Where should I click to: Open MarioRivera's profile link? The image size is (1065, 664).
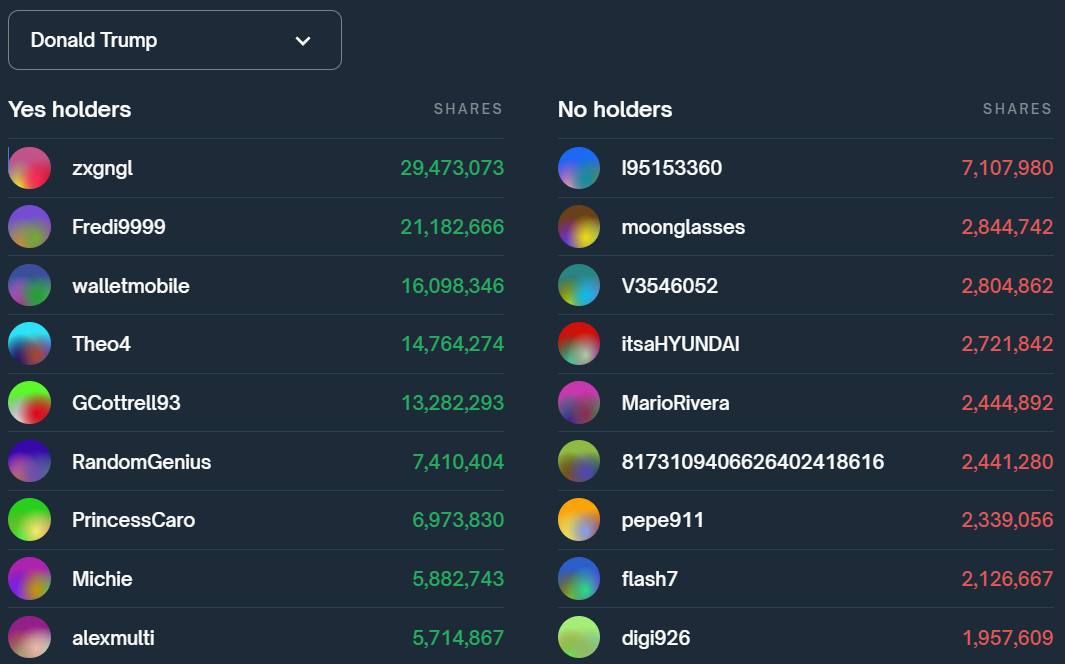[x=675, y=403]
